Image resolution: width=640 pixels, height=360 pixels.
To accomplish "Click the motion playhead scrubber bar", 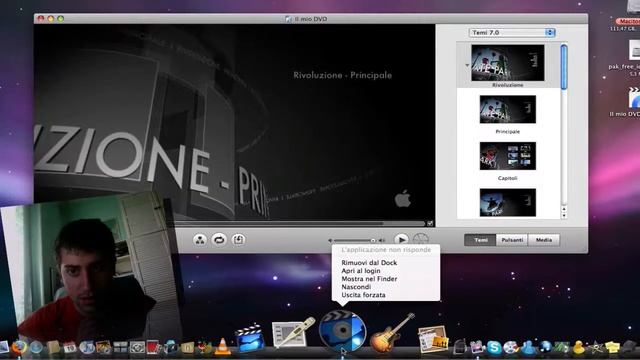I will tap(300, 223).
